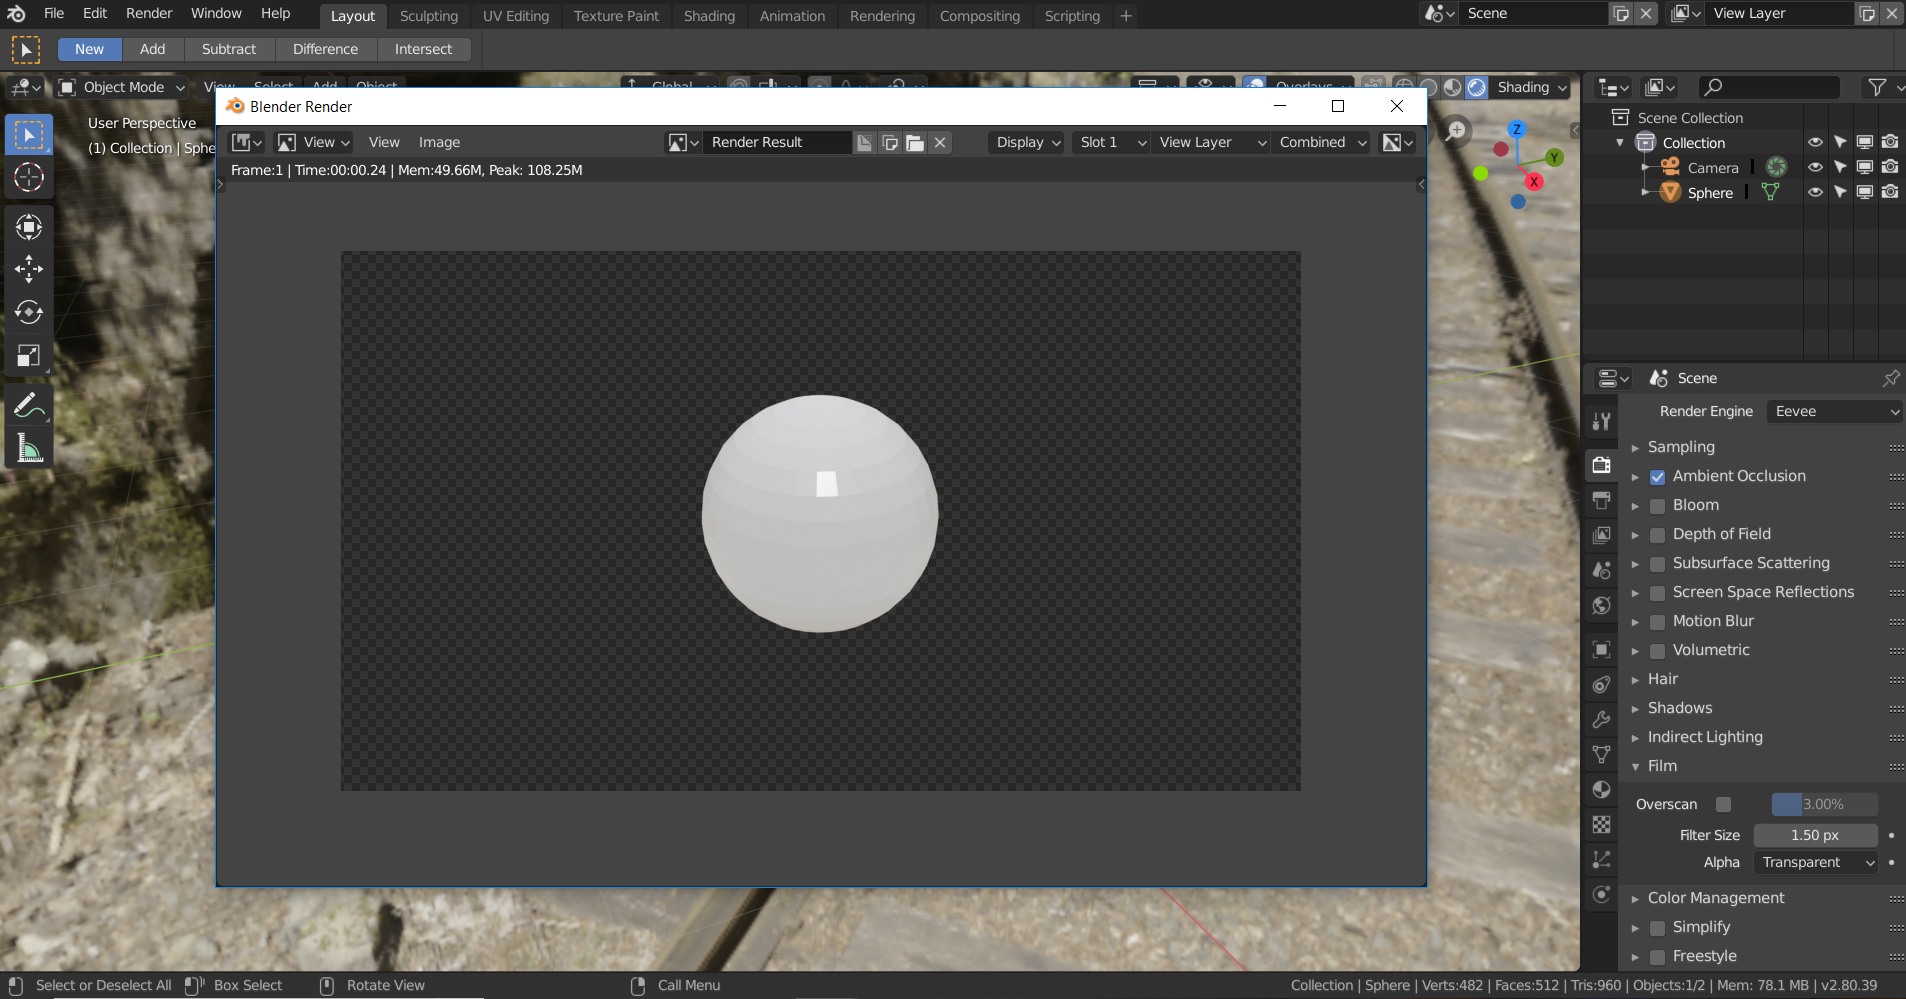Image resolution: width=1906 pixels, height=999 pixels.
Task: Switch to the Sculpting workspace tab
Action: pyautogui.click(x=429, y=16)
